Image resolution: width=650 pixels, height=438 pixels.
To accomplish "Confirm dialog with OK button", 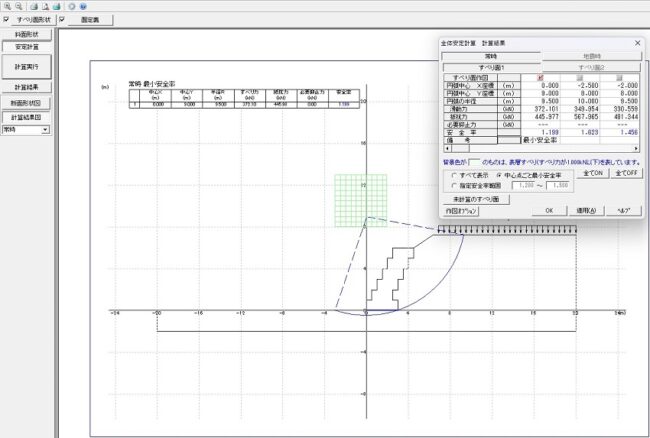I will (549, 211).
